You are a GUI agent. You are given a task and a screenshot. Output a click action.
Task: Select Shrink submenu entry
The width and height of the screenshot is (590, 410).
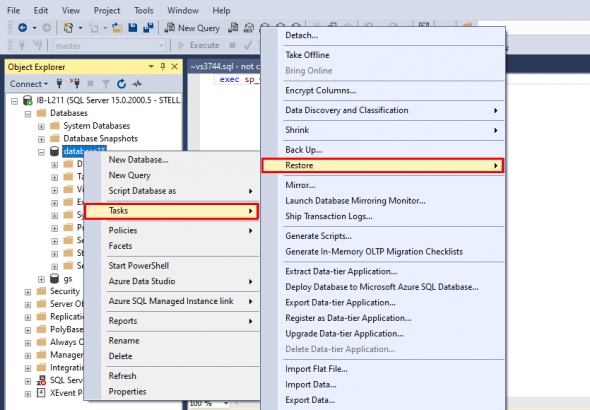pos(383,130)
